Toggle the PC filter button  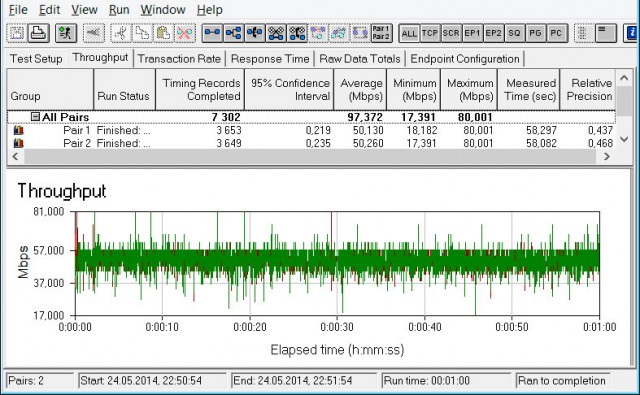click(x=557, y=33)
